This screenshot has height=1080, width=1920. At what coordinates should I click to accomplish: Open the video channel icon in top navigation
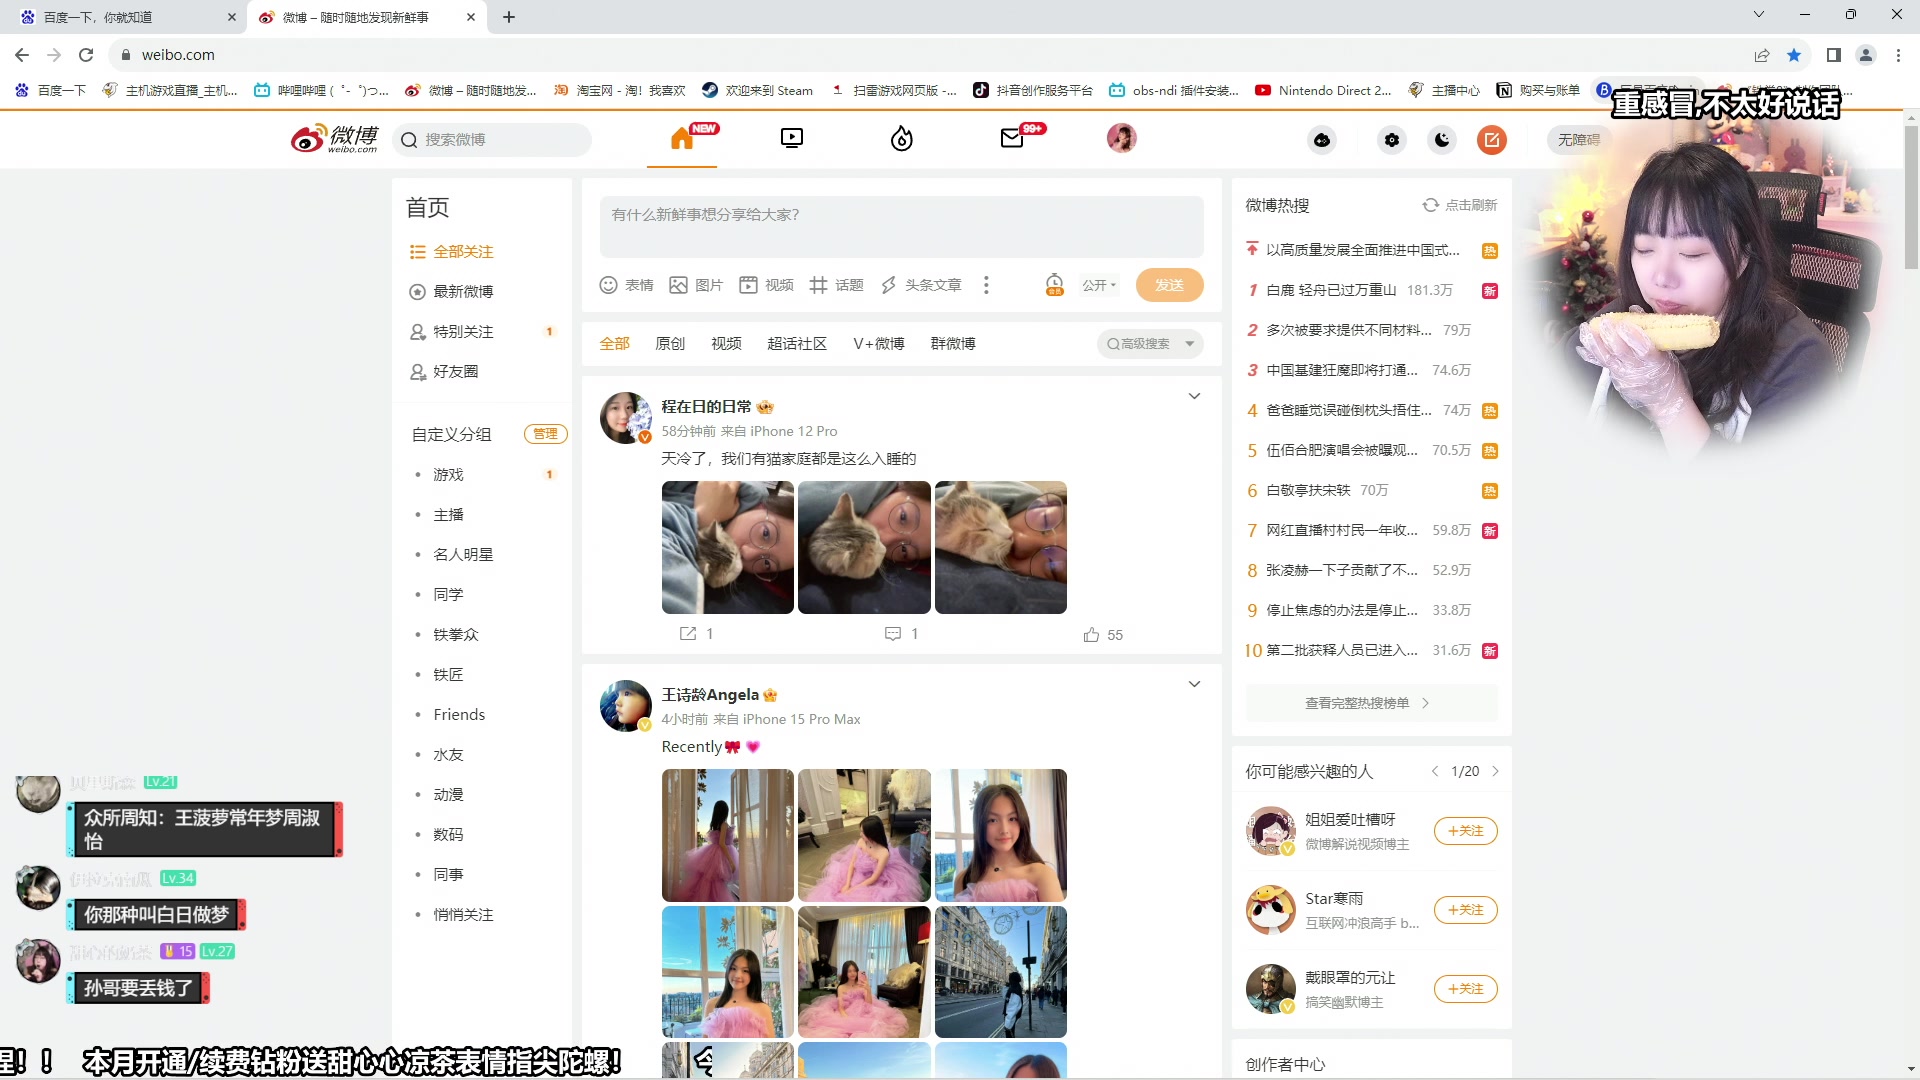click(x=791, y=138)
